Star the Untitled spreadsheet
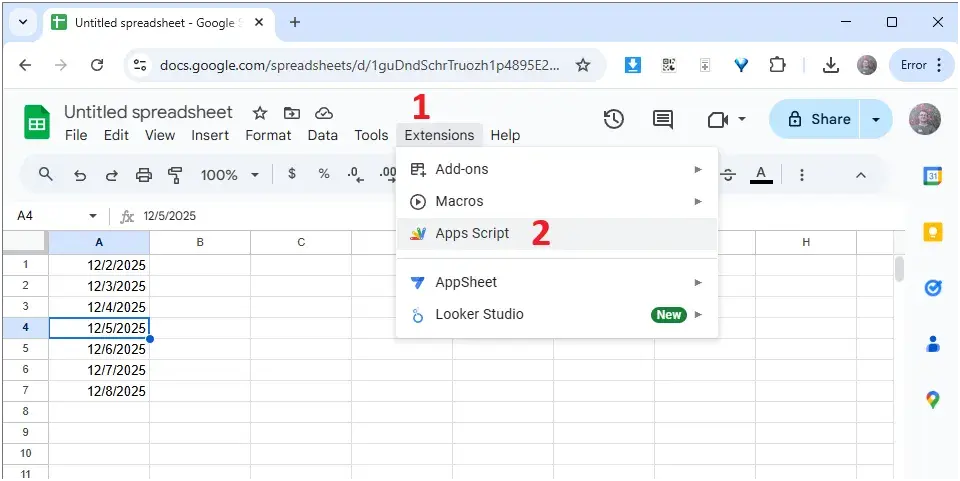Viewport: 960px width, 481px height. tap(260, 113)
